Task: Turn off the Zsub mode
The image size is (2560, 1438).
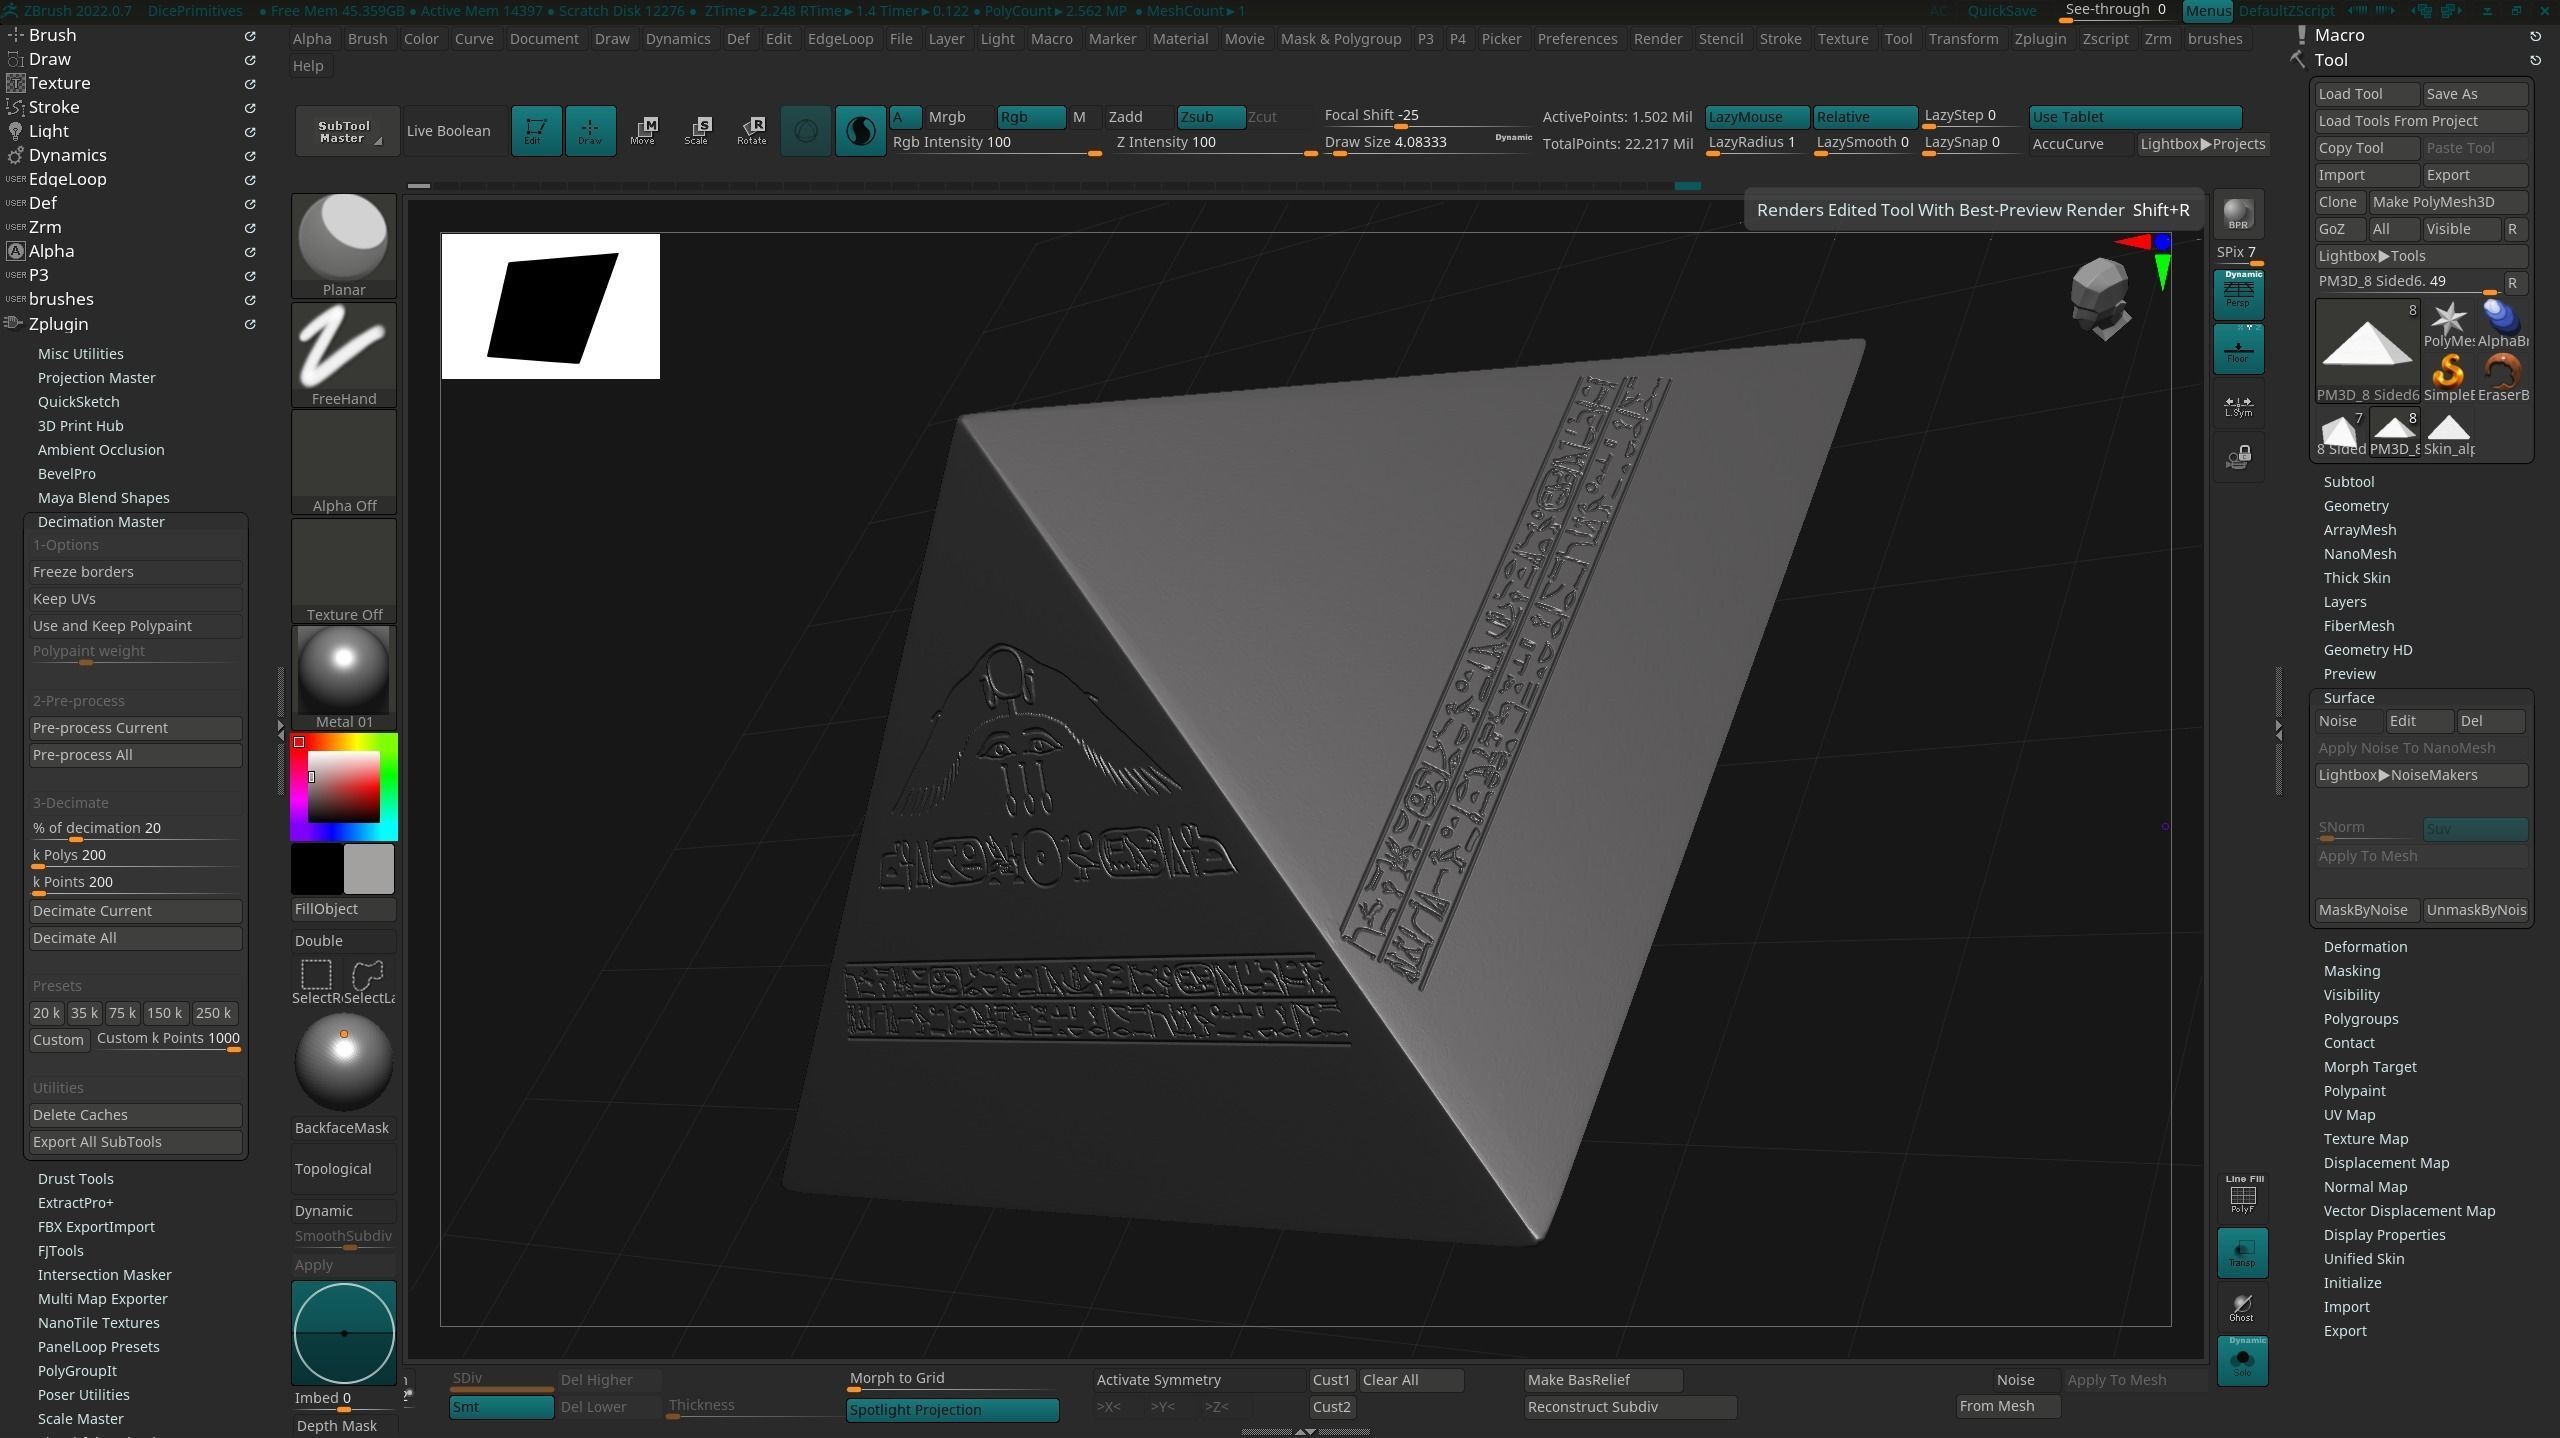Action: tap(1209, 116)
